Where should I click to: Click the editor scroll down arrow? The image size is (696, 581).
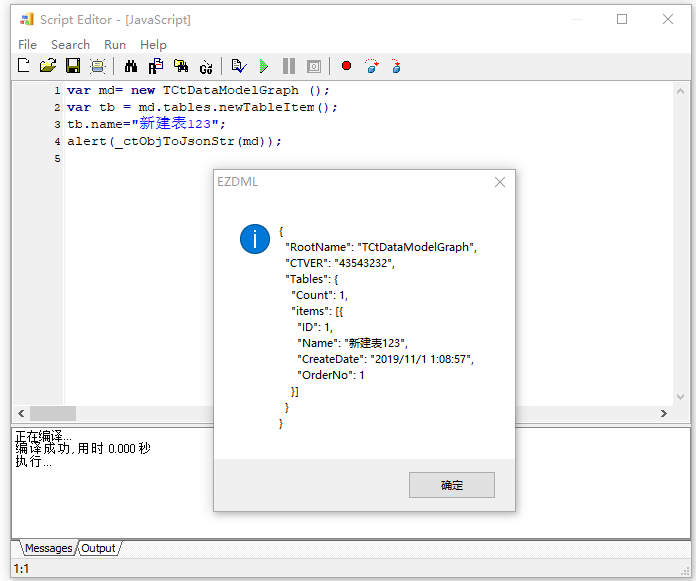click(680, 397)
